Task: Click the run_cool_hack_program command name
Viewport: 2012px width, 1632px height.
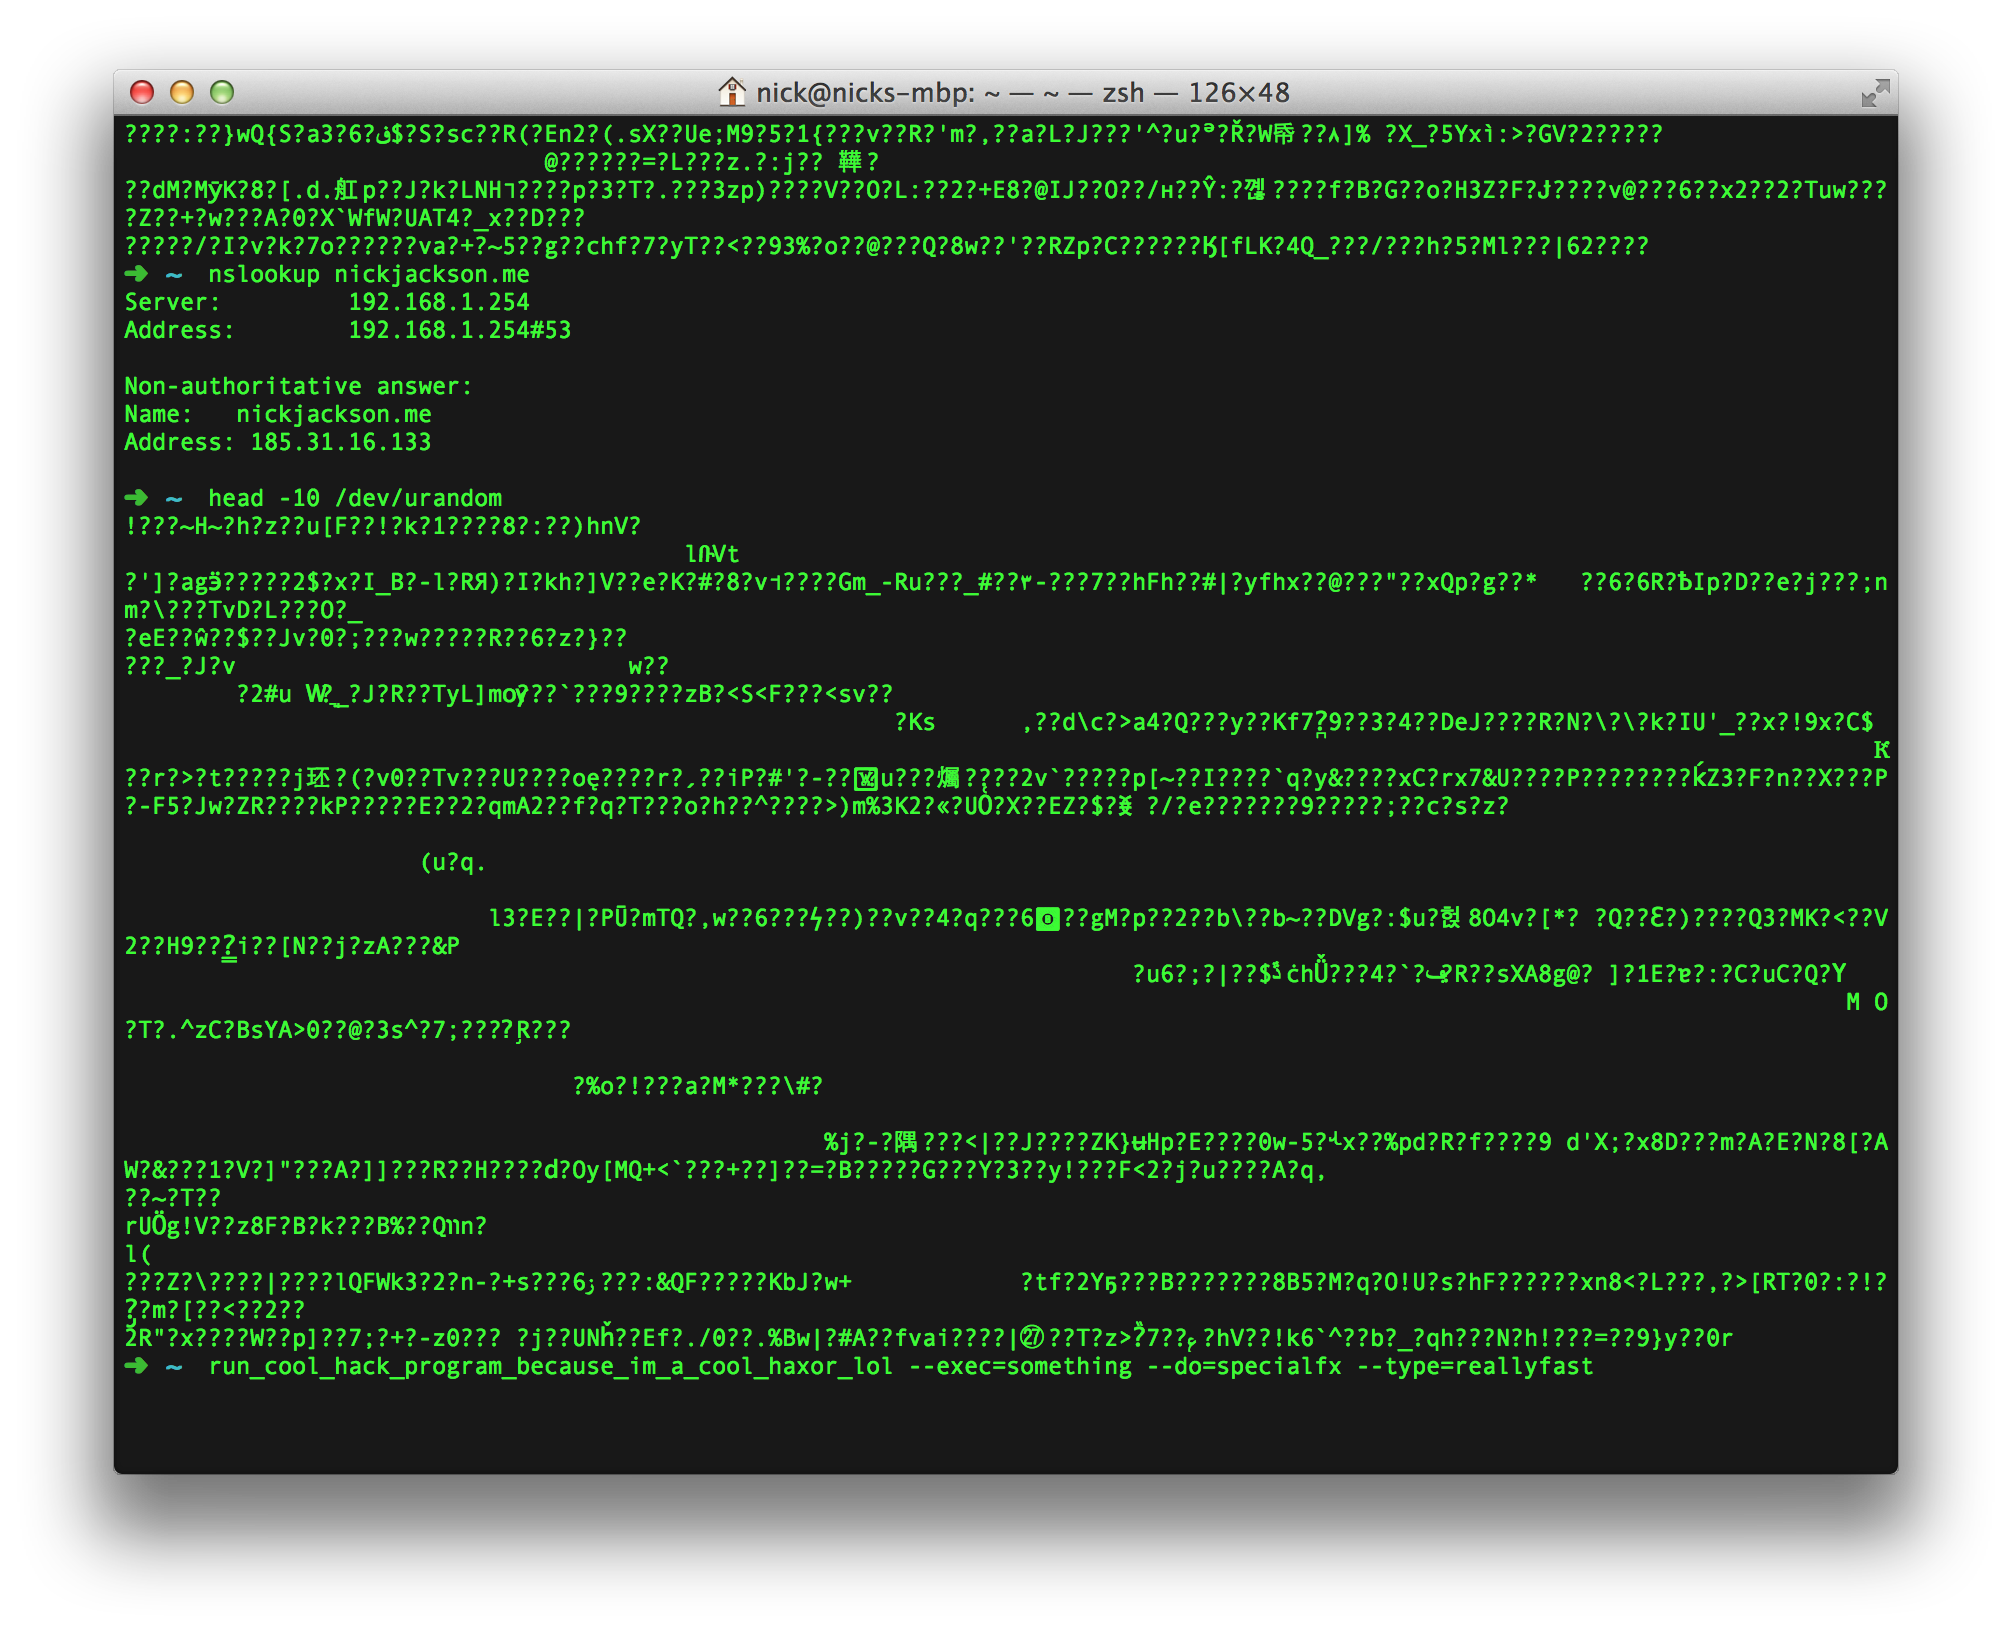Action: [551, 1366]
